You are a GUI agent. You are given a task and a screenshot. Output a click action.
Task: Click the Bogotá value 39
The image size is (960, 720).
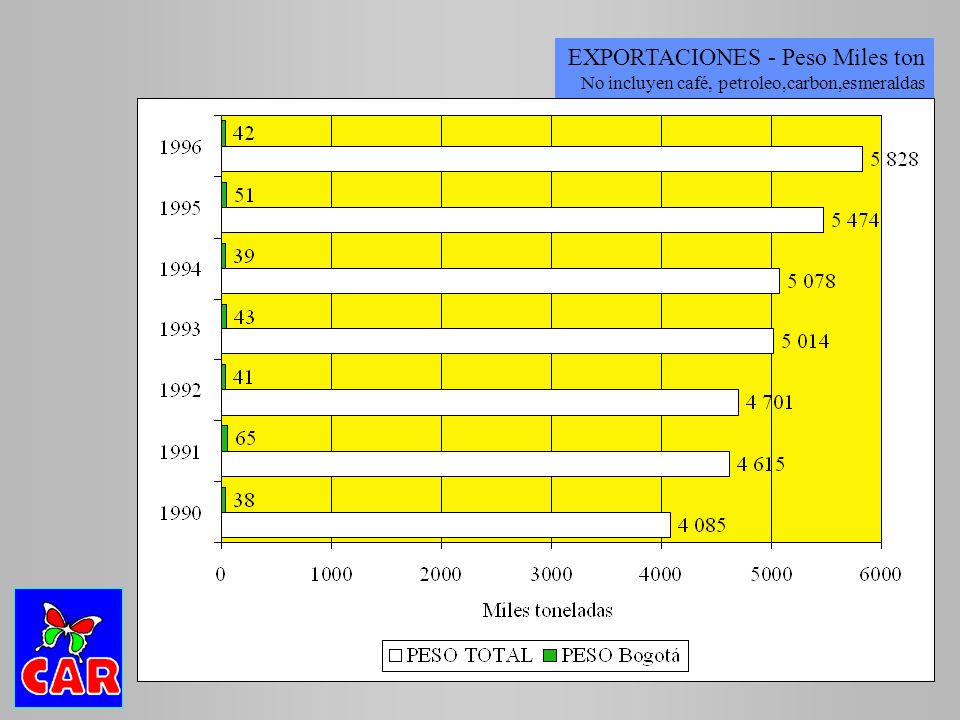tap(244, 256)
